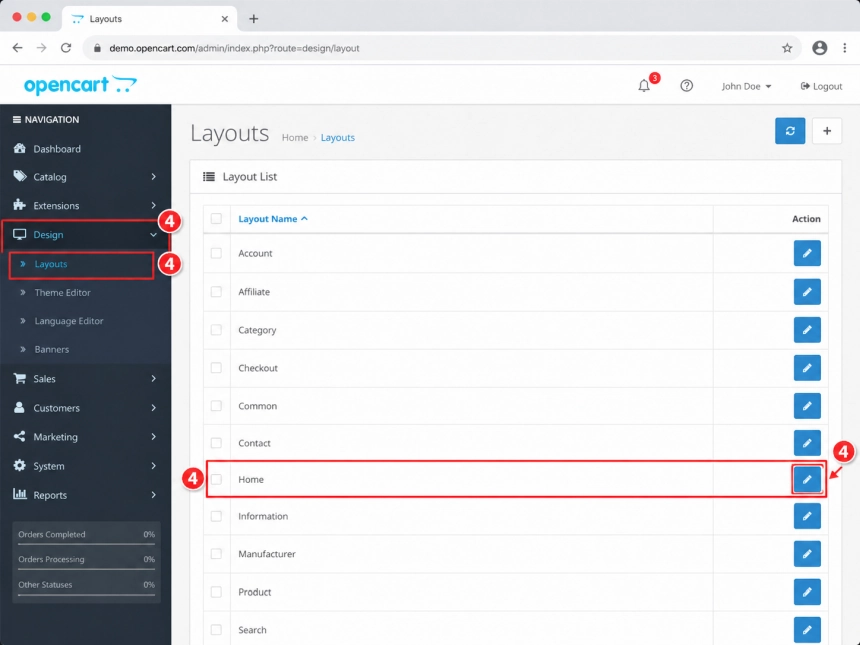Edit the Checkout layout
The height and width of the screenshot is (645, 860).
[807, 368]
